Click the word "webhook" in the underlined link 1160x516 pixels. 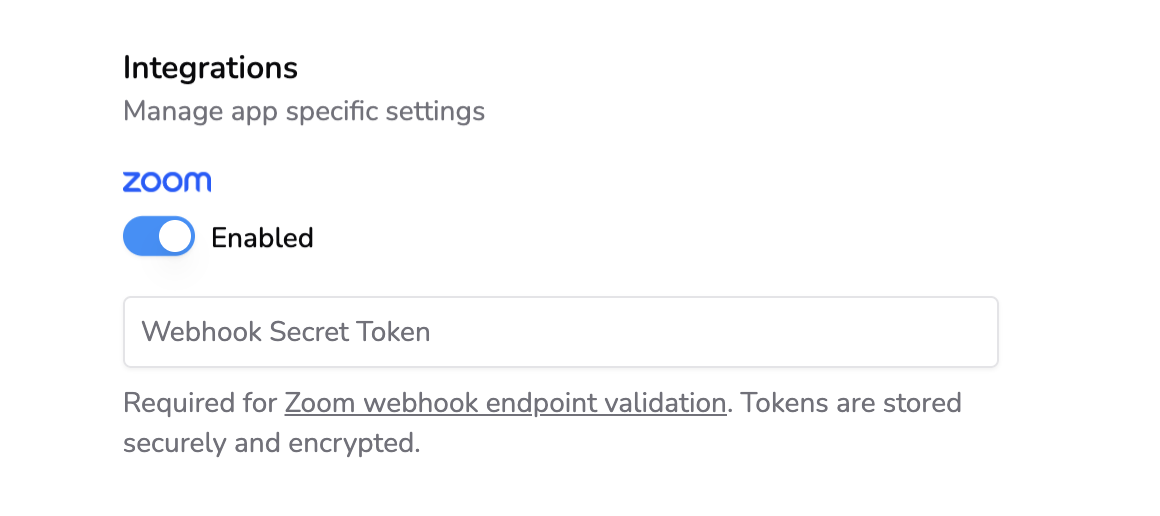coord(416,403)
